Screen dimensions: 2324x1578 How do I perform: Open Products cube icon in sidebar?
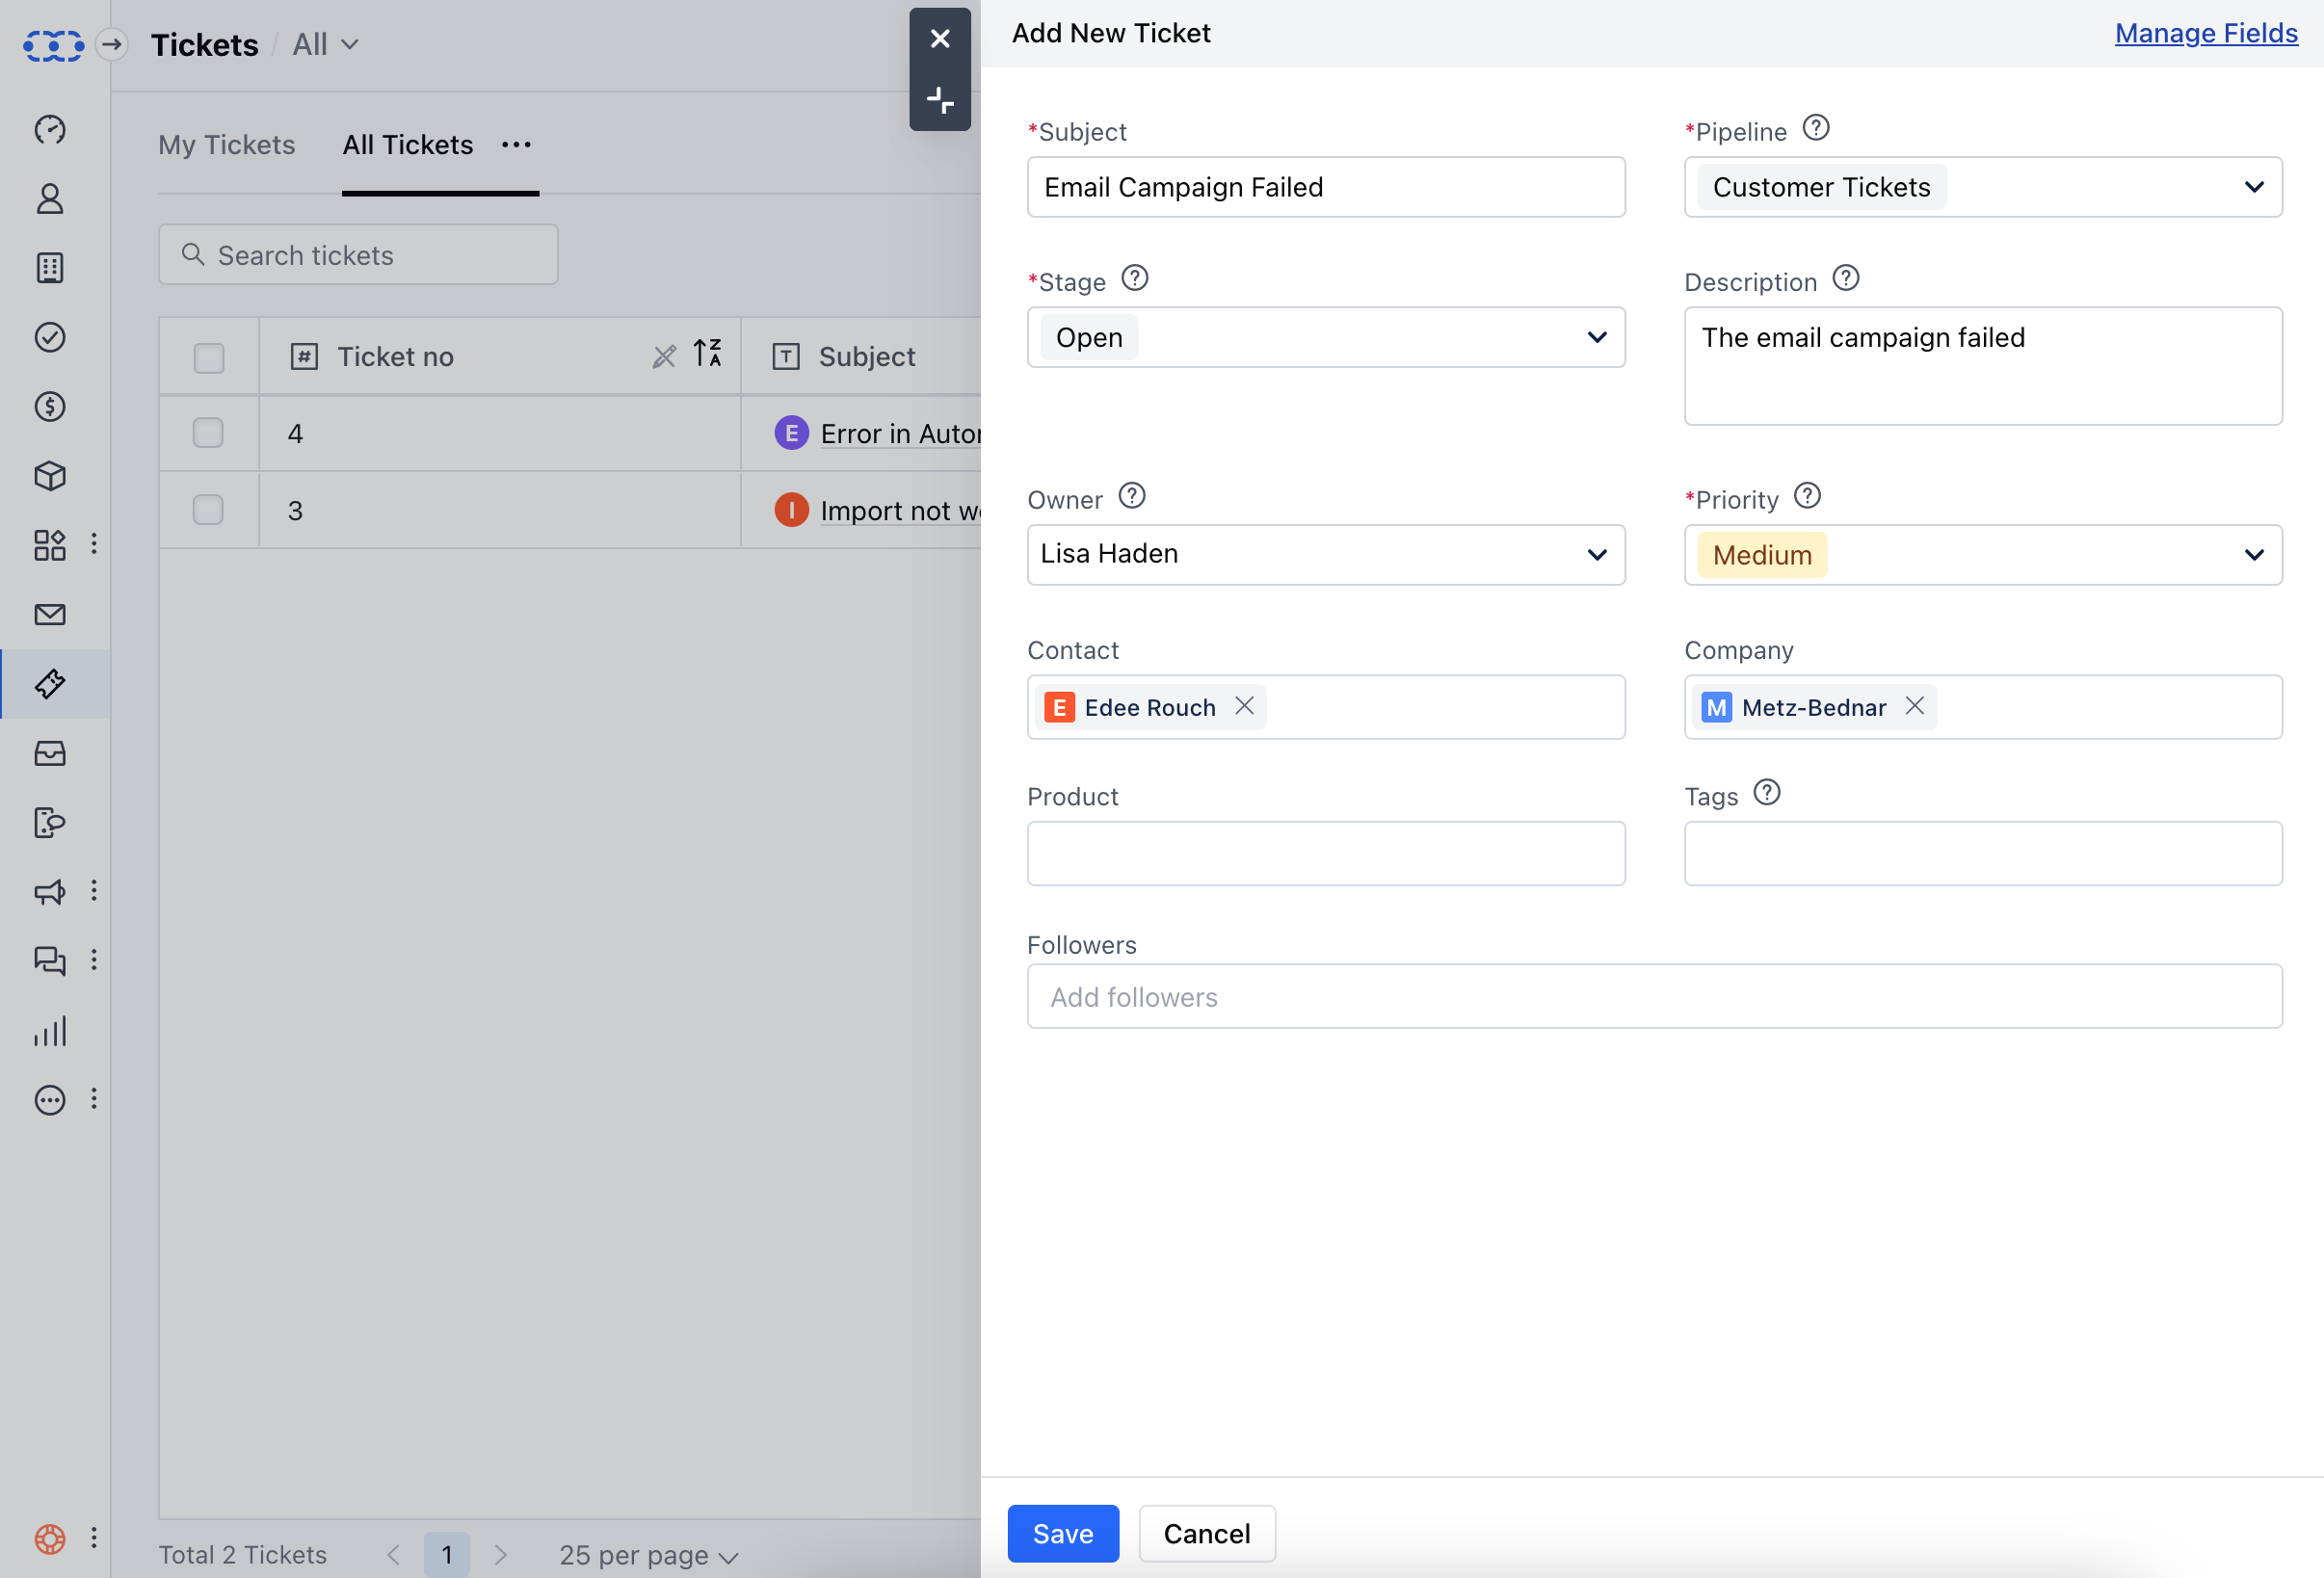50,476
